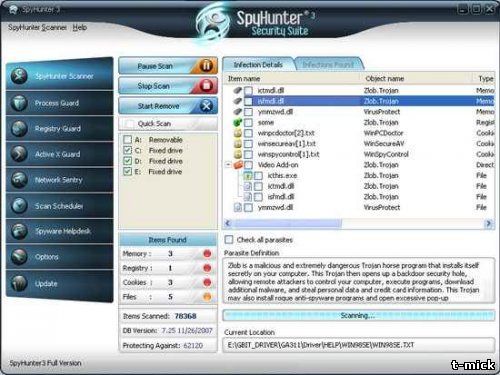Viewport: 500px width, 375px height.
Task: Switch to Infection Details tab
Action: 258,65
